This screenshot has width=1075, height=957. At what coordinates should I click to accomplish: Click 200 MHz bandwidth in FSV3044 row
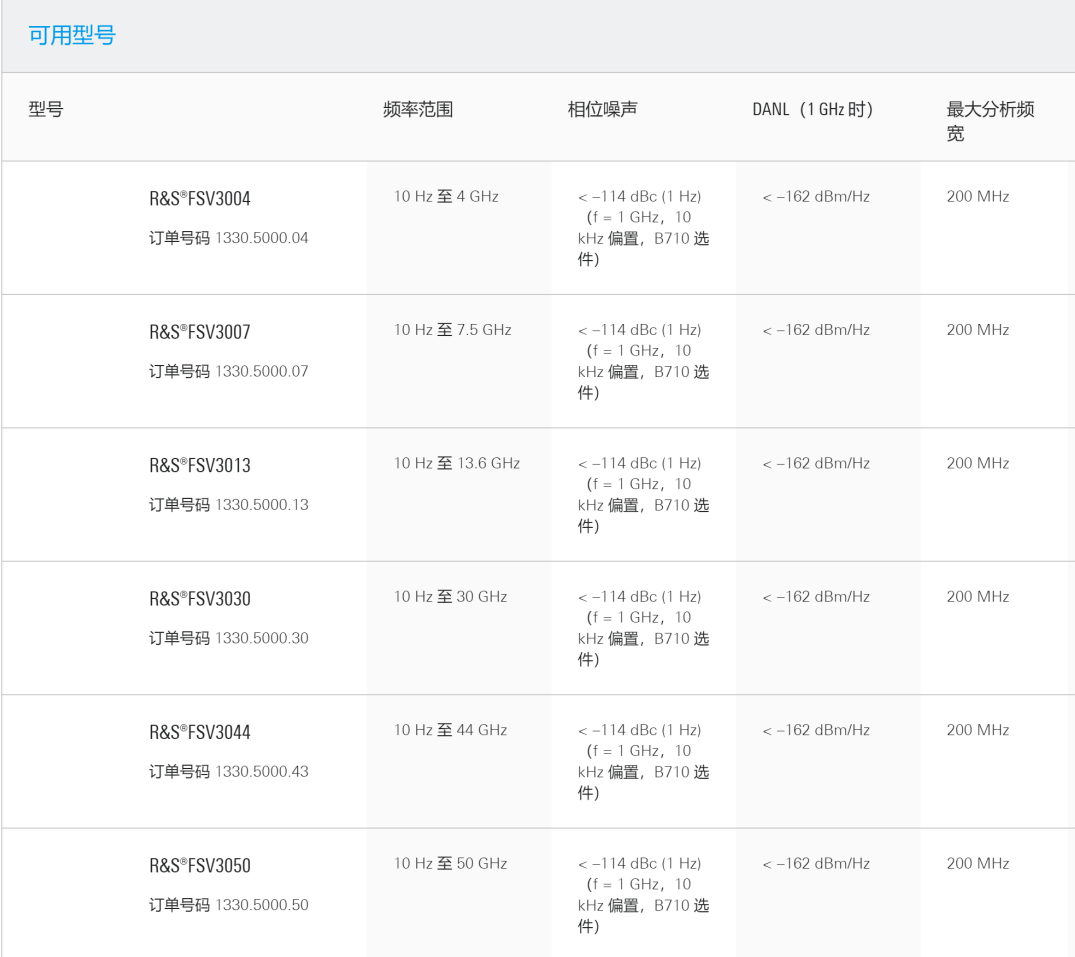(x=978, y=730)
